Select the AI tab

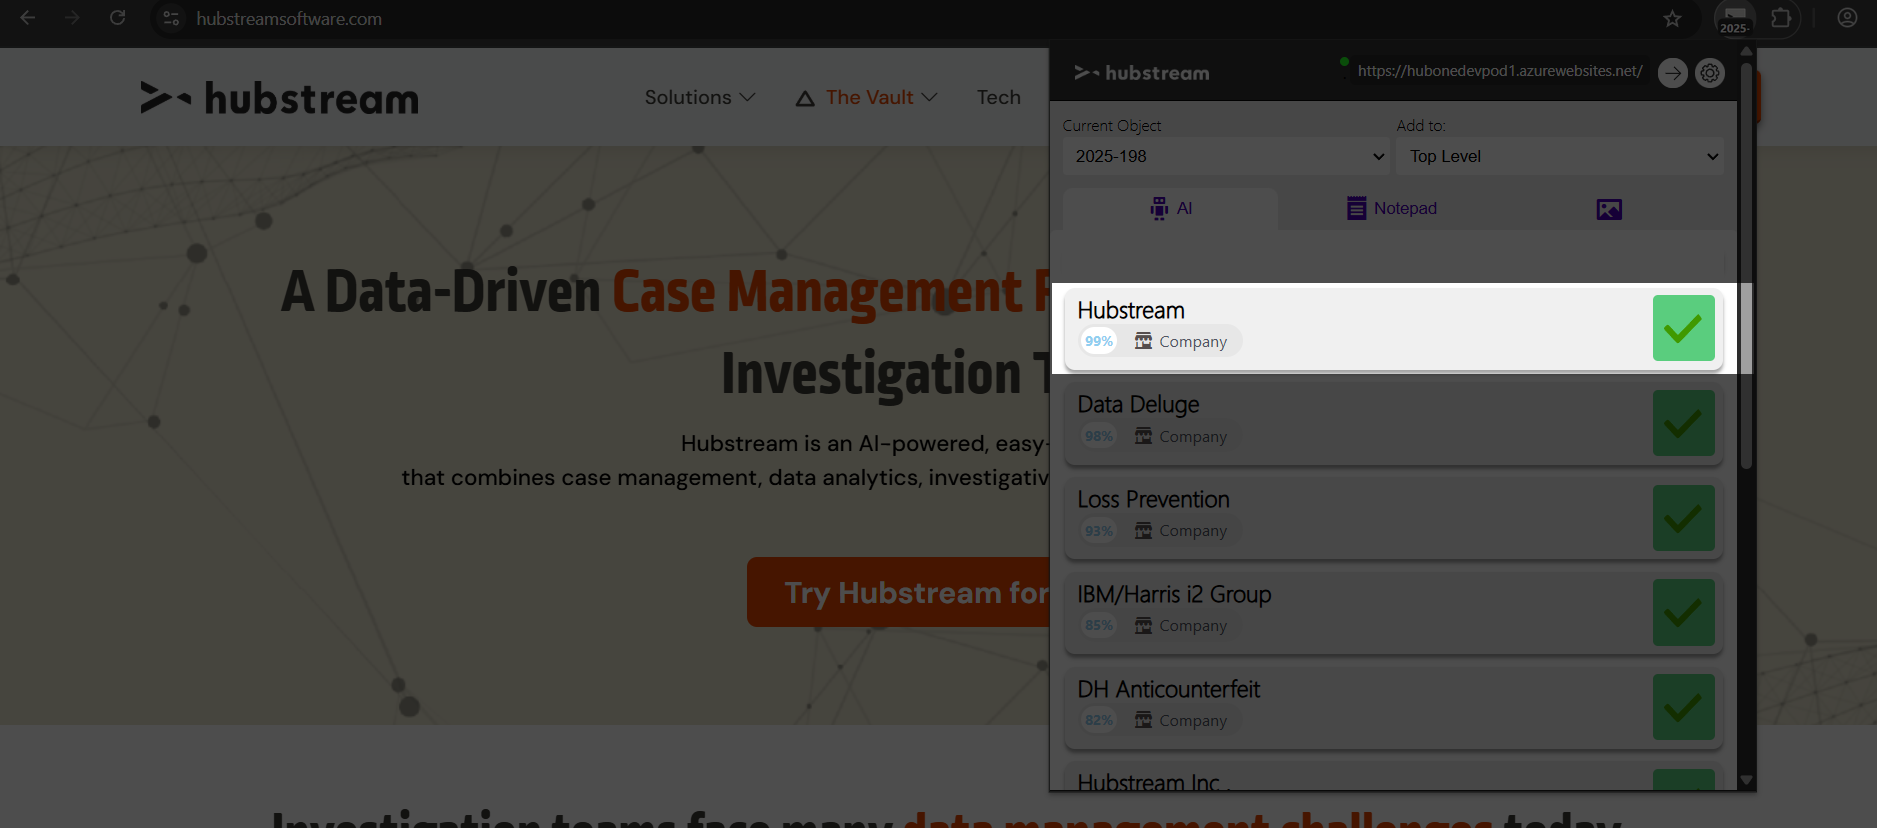click(1171, 208)
